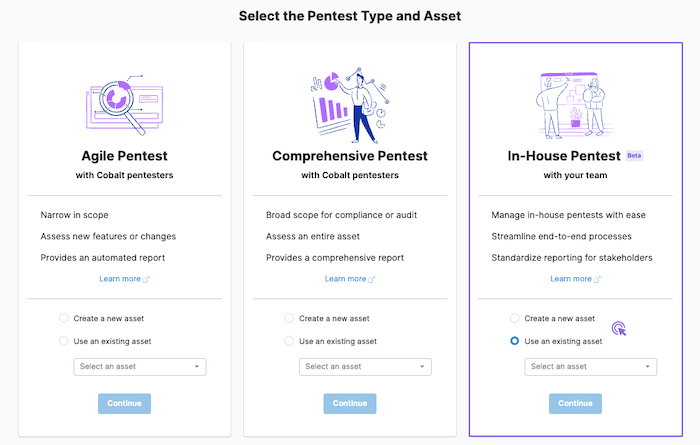This screenshot has height=445, width=700.
Task: Click external link icon under Comprehensive Pentest
Action: point(372,279)
